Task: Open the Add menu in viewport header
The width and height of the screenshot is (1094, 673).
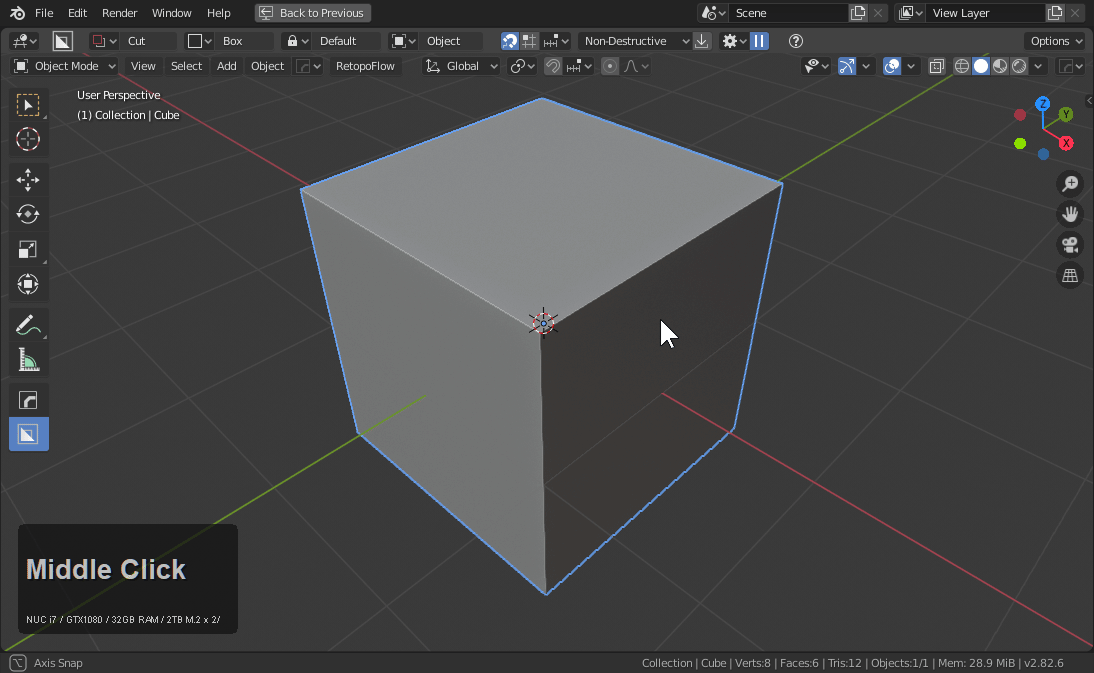Action: point(227,66)
